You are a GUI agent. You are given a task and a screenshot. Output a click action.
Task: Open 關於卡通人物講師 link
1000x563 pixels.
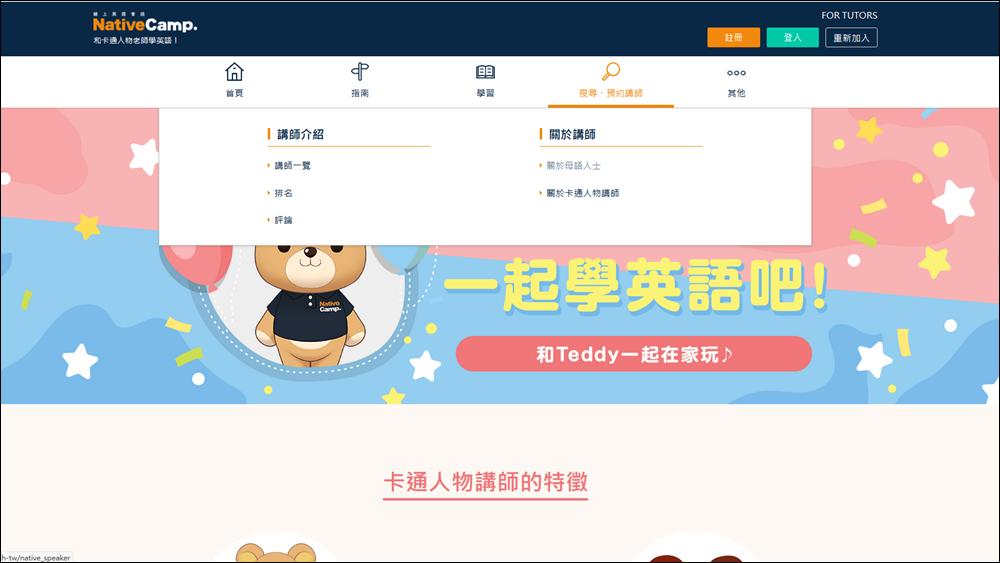582,193
